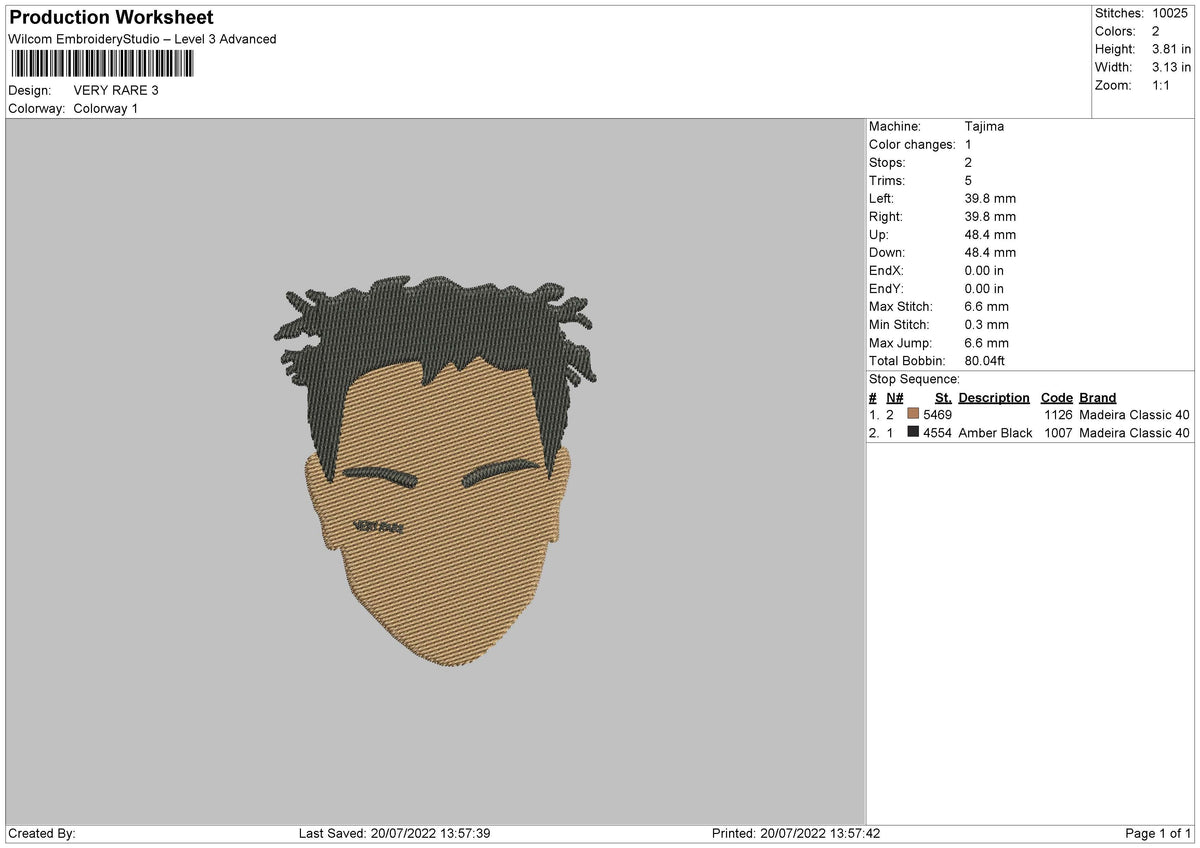Click the Brand column header

[x=1097, y=398]
